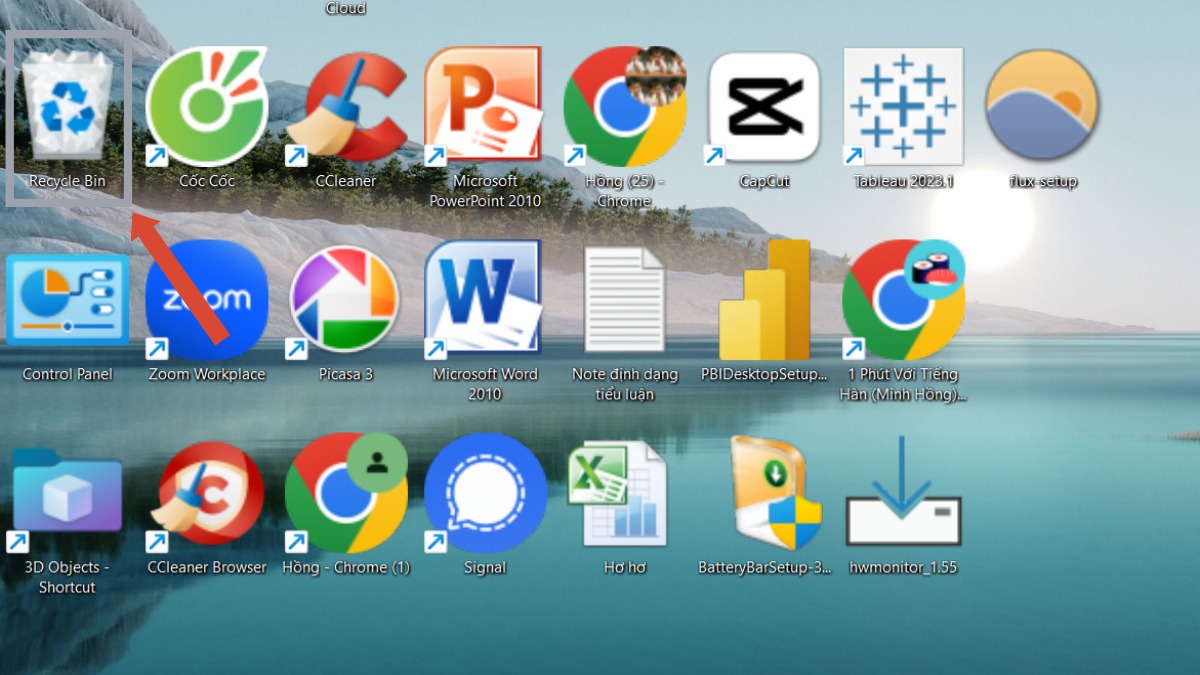Click the "Recycle Bin" label text
Image resolution: width=1200 pixels, height=675 pixels.
pos(67,181)
